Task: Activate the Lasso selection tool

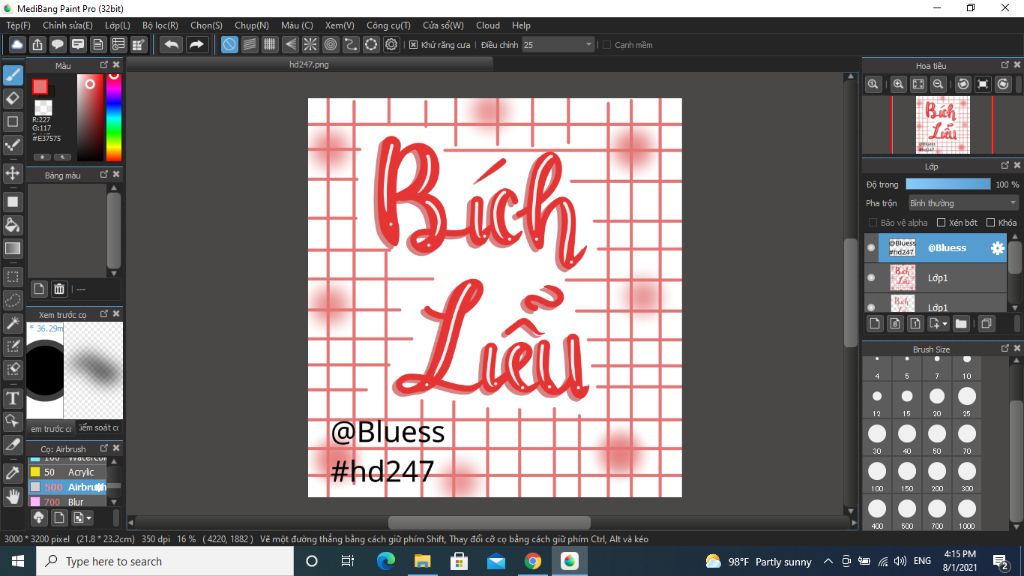Action: pyautogui.click(x=12, y=300)
